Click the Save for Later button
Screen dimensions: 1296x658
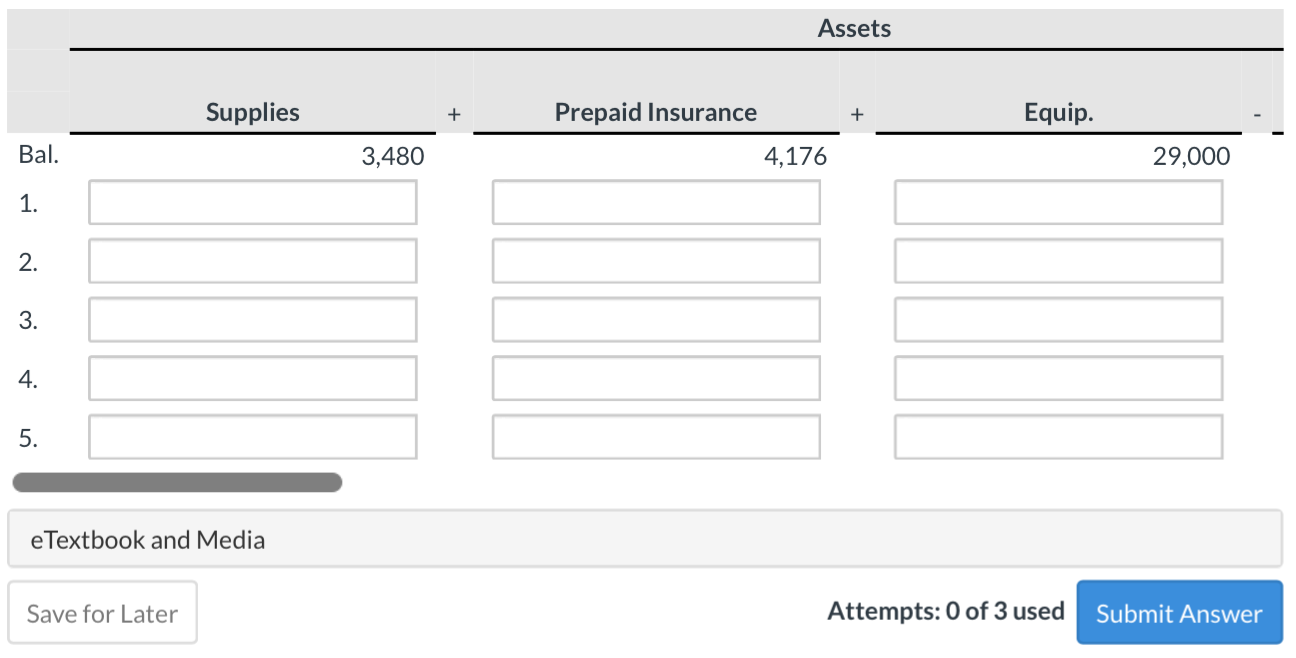tap(103, 613)
